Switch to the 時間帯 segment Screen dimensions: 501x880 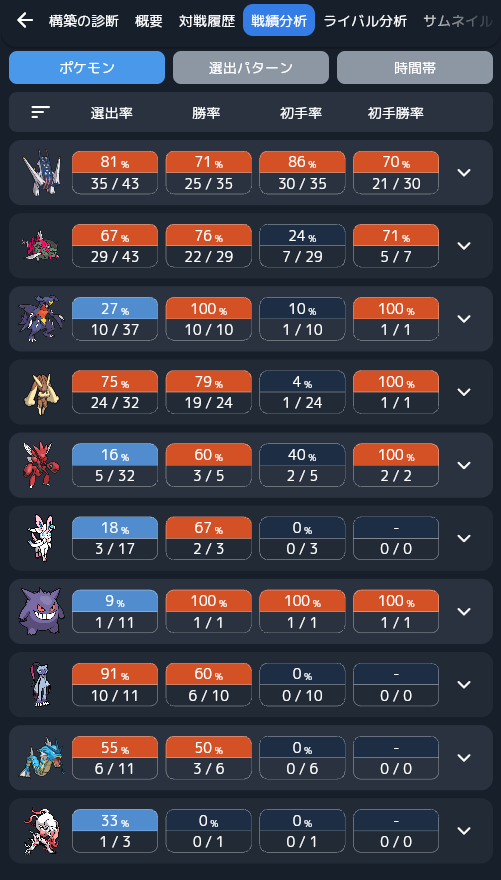pyautogui.click(x=415, y=68)
